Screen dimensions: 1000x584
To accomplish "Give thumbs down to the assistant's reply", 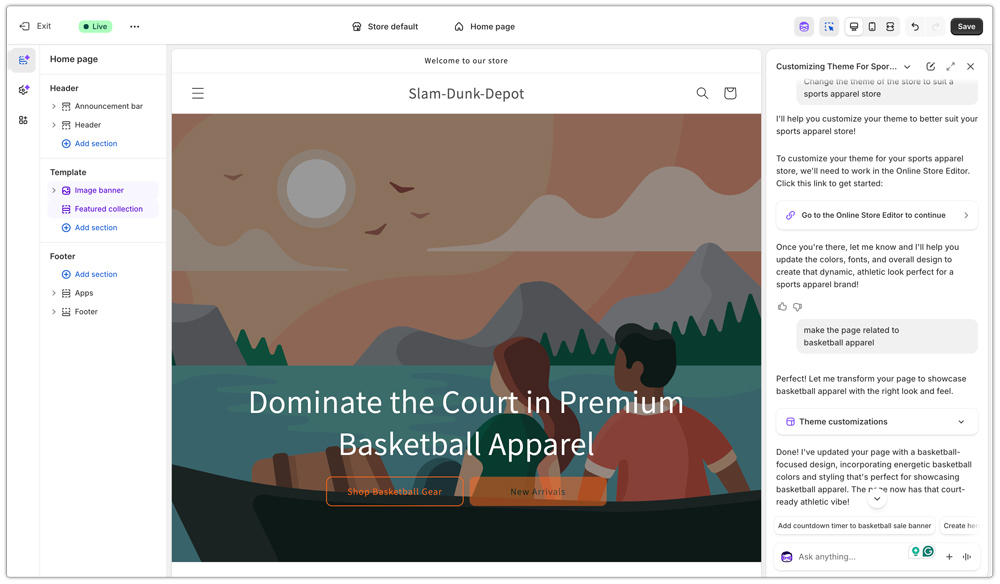I will coord(797,306).
